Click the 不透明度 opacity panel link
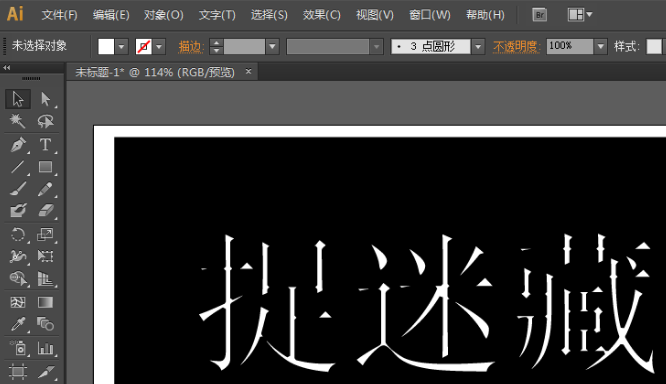The width and height of the screenshot is (666, 384). (x=516, y=46)
